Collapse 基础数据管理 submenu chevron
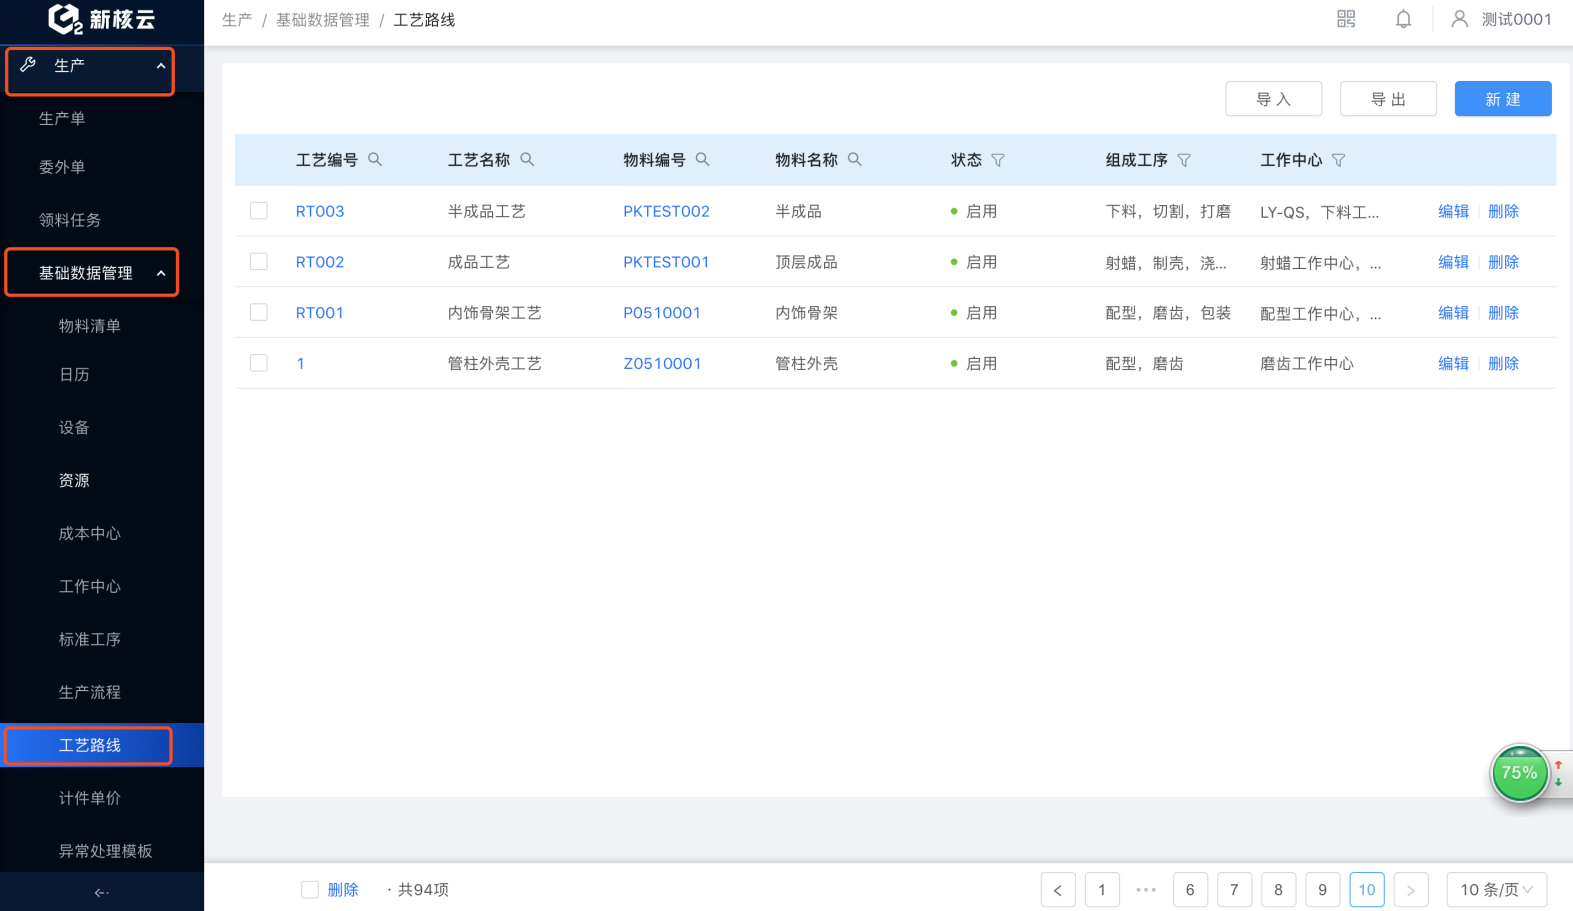The width and height of the screenshot is (1573, 911). (x=161, y=273)
